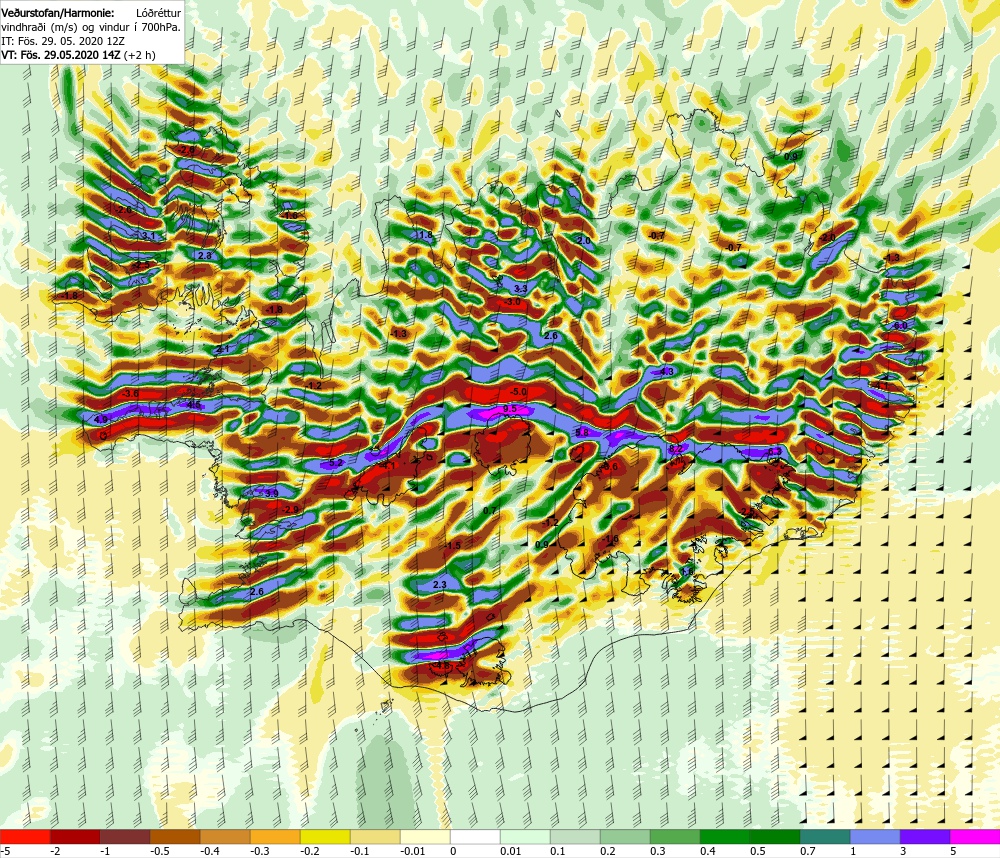Click the maroon legend swatch between -1 and -0.5
The image size is (1000, 858).
(125, 836)
